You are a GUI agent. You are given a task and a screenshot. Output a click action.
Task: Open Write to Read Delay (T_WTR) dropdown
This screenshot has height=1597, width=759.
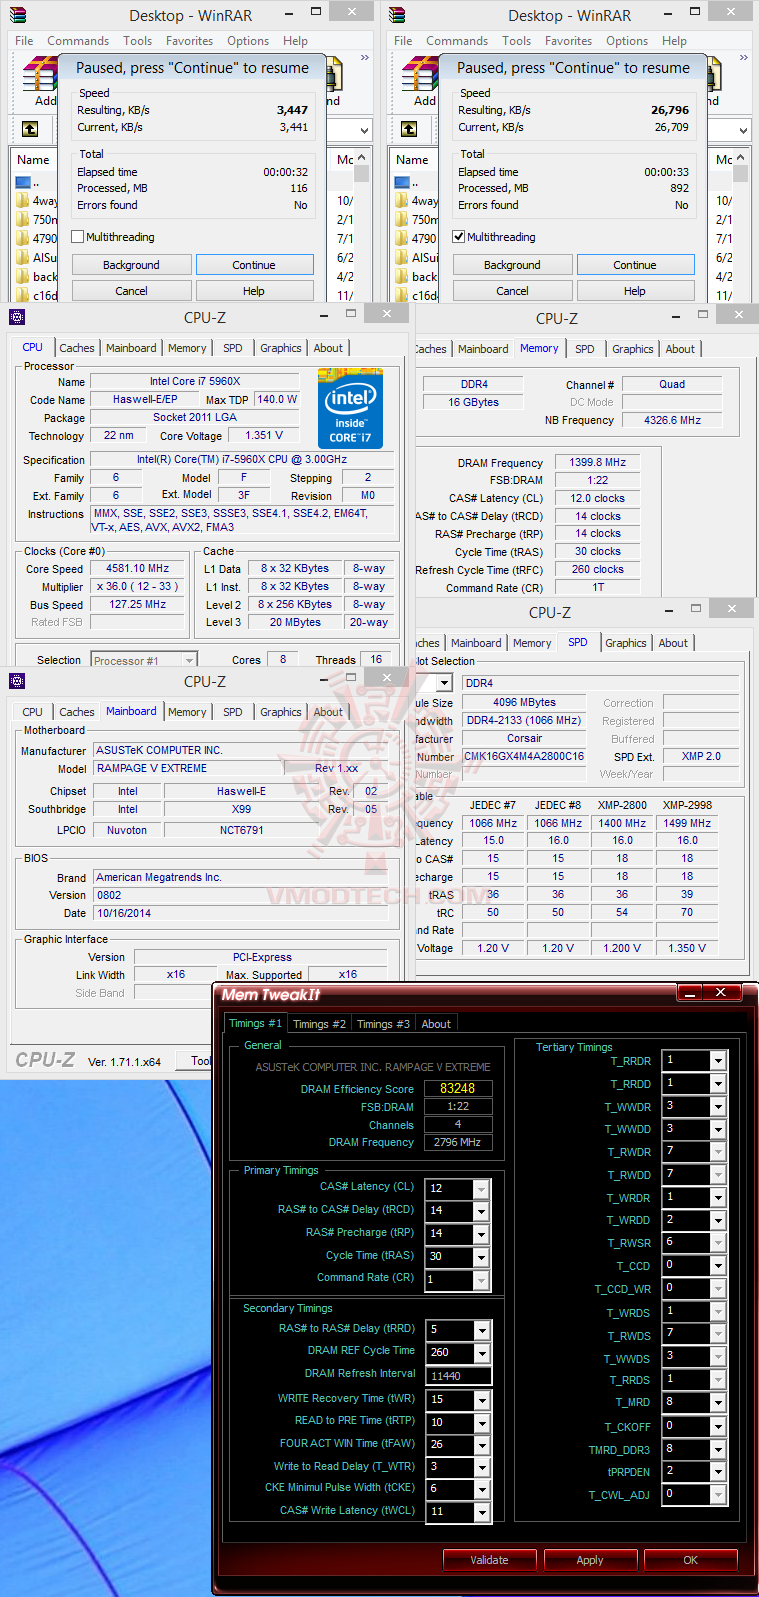[x=482, y=1467]
